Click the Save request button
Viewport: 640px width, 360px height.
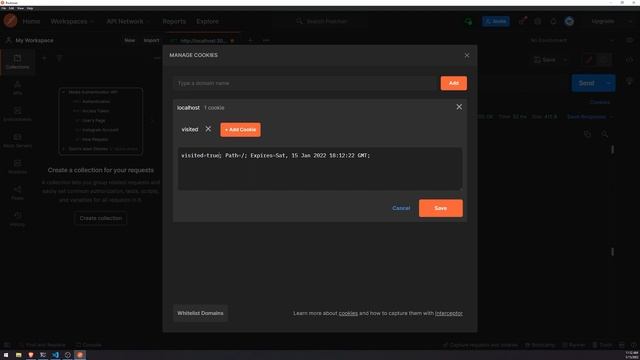545,60
